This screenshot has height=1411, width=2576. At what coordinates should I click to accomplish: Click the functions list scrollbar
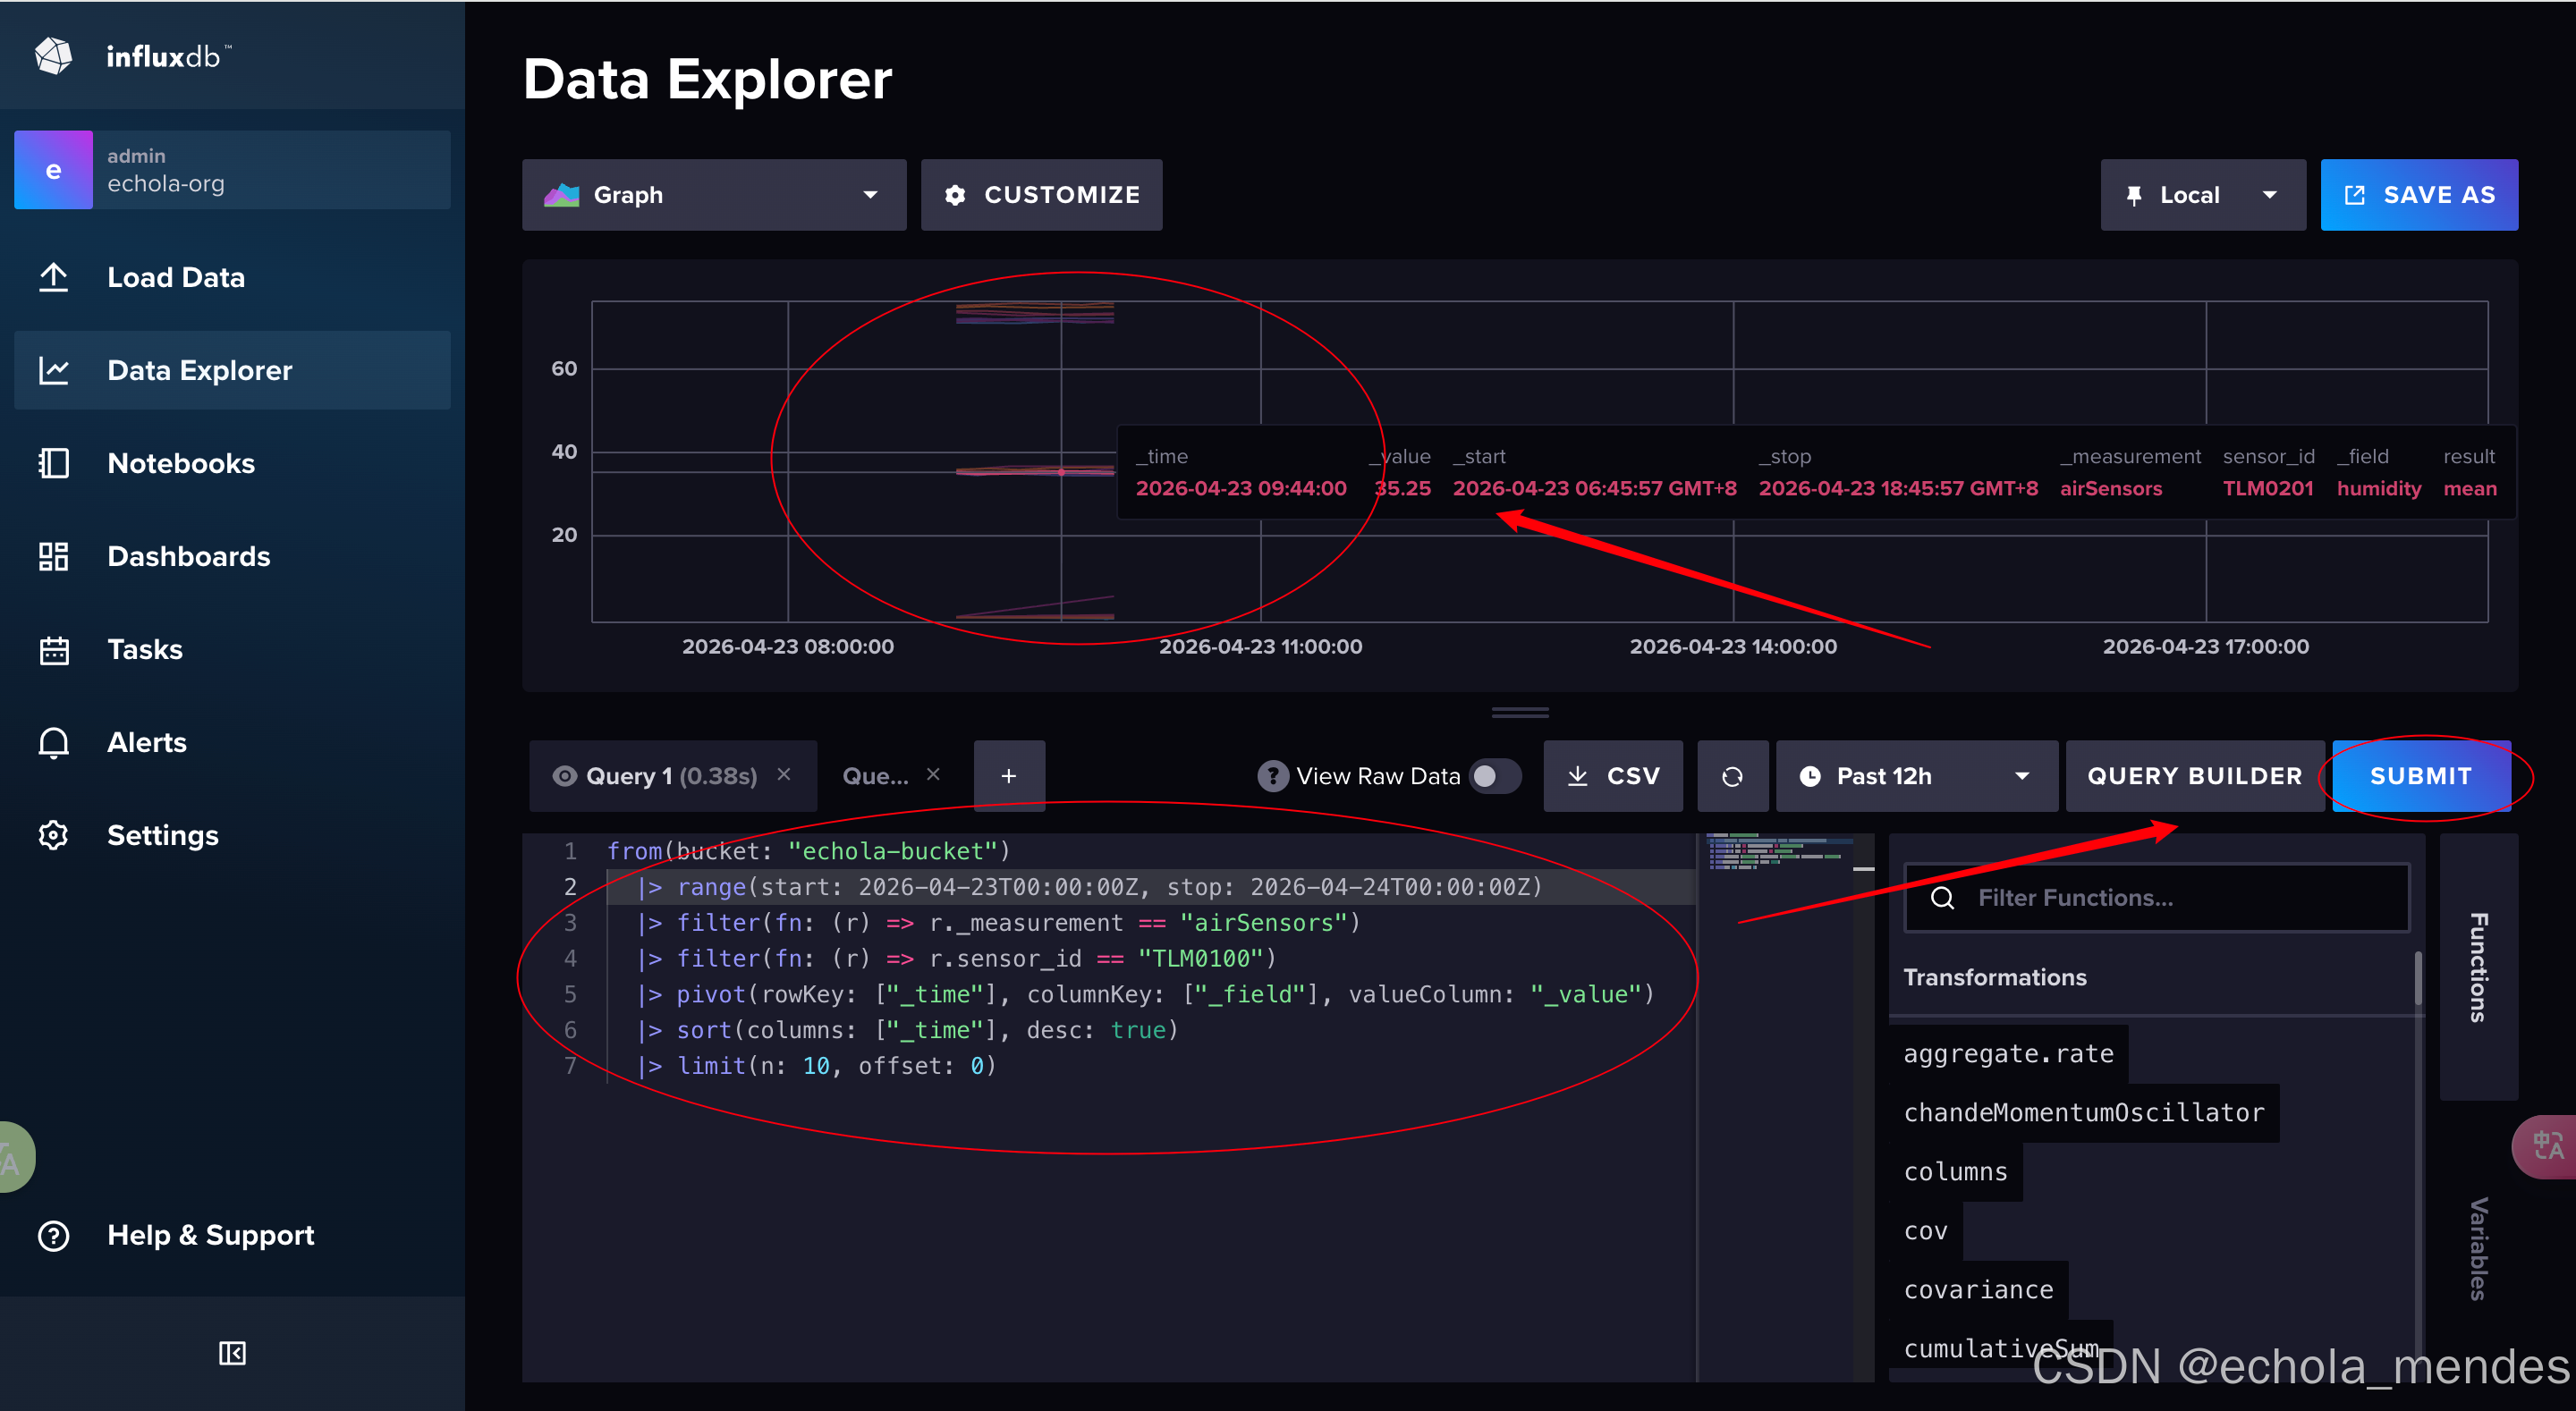coord(2418,980)
